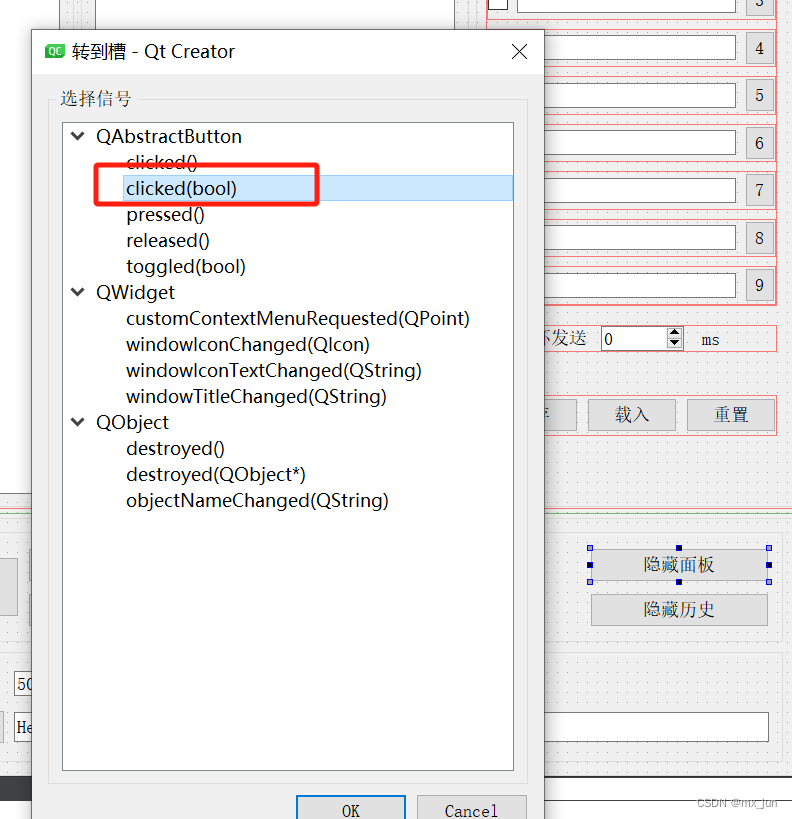Screen dimensions: 792x819
Task: Click the Cancel button
Action: coord(471,809)
